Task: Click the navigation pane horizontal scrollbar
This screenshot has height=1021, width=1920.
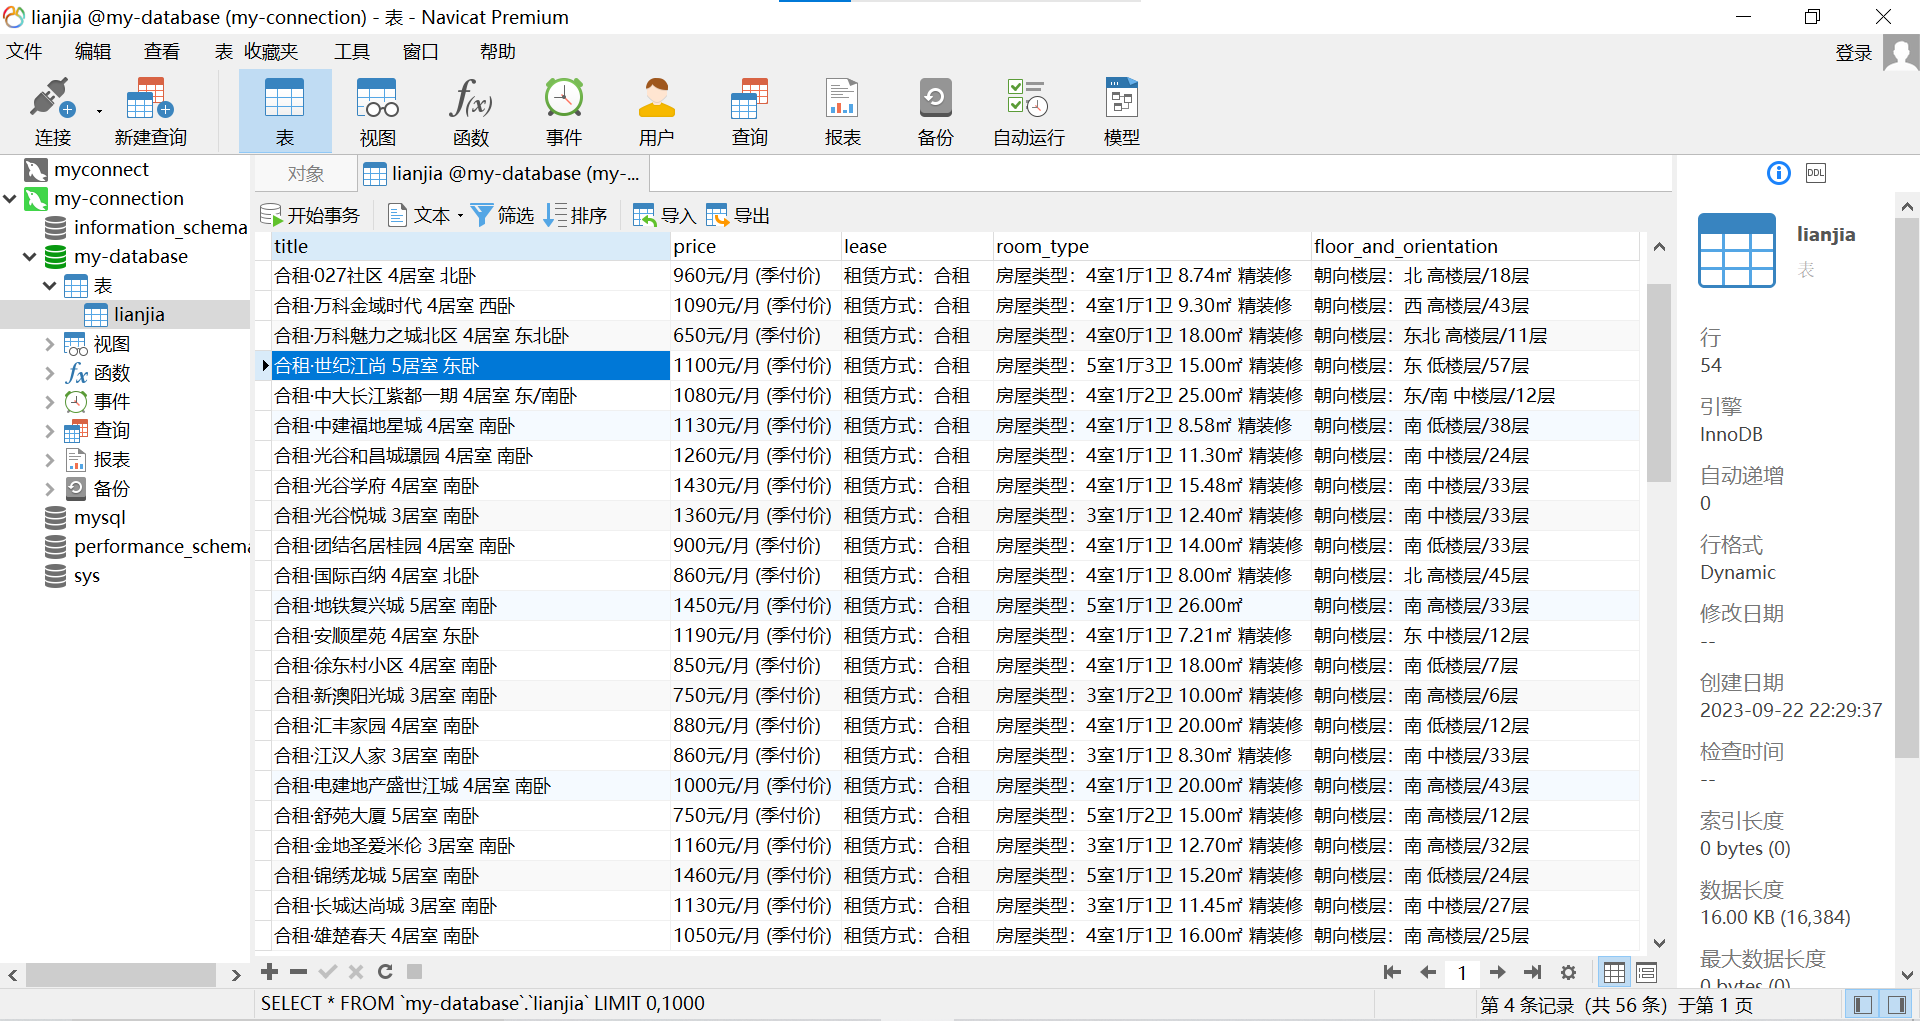Action: [x=121, y=974]
